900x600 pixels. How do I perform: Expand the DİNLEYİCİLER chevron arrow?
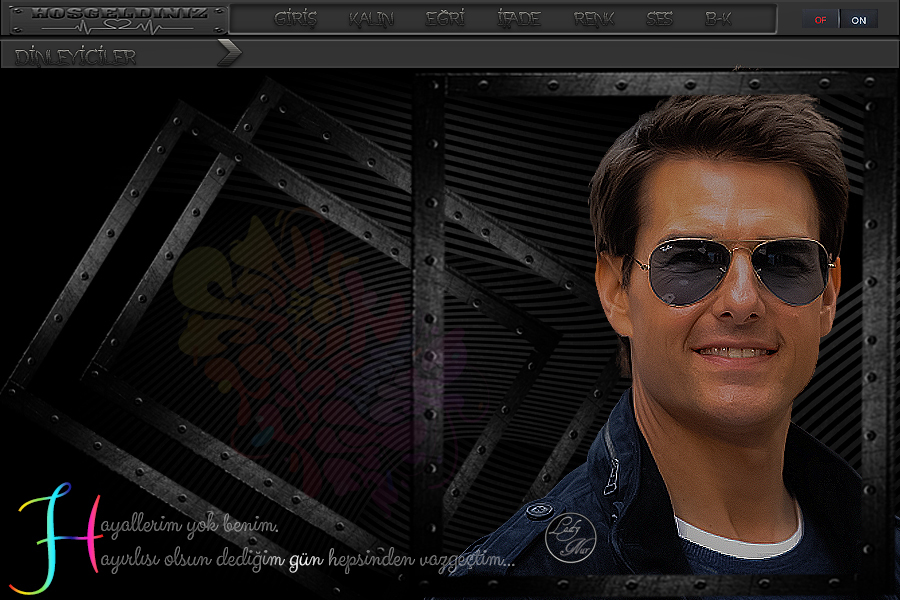[229, 53]
